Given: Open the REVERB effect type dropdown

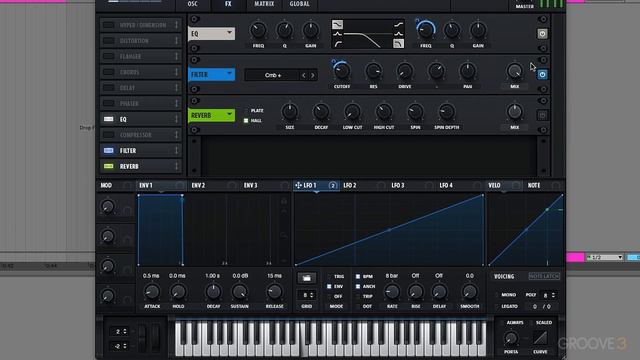Looking at the screenshot, I should point(211,116).
